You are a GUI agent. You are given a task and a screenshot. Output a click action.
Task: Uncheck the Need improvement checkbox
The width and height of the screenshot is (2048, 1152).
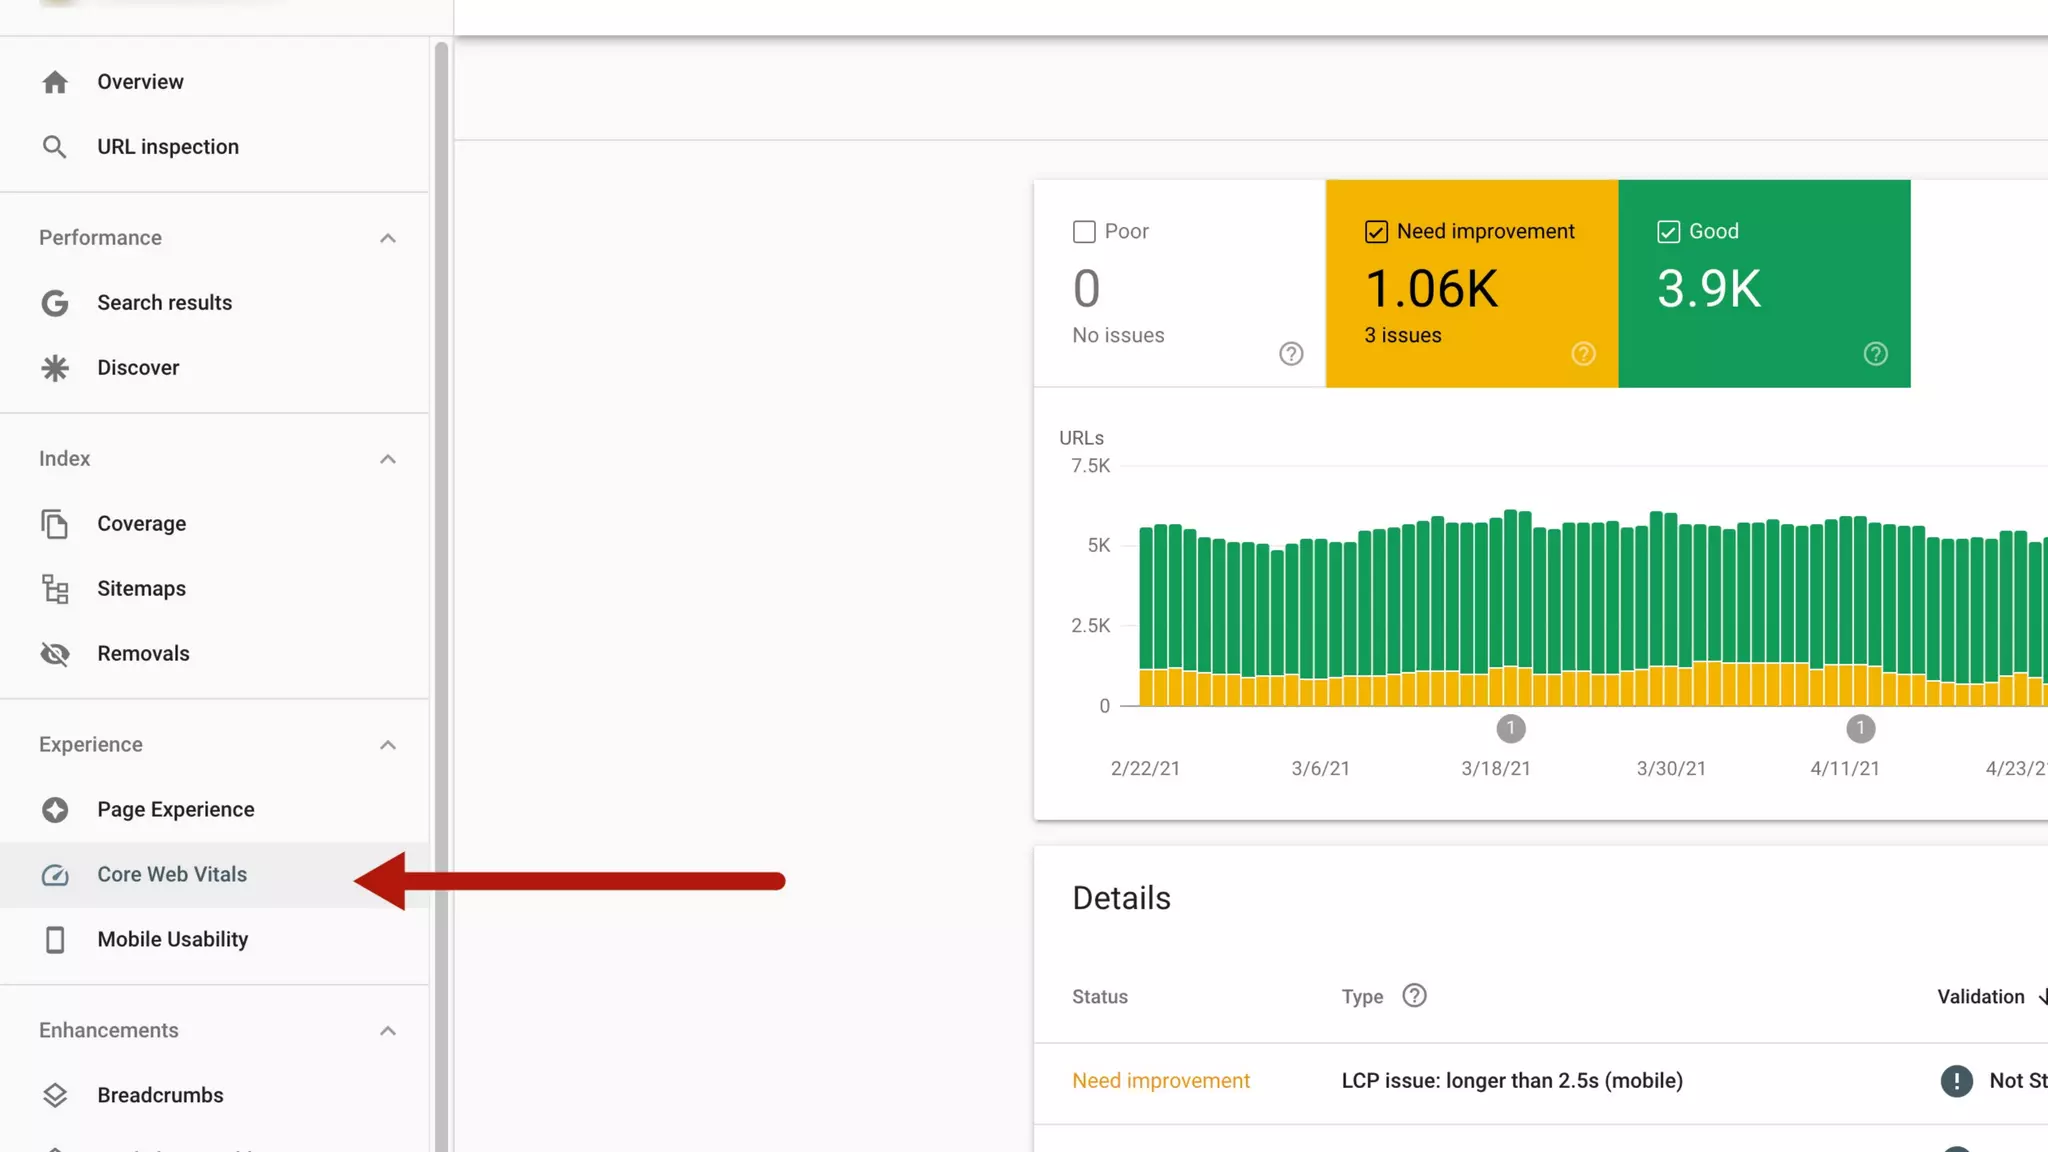point(1376,232)
